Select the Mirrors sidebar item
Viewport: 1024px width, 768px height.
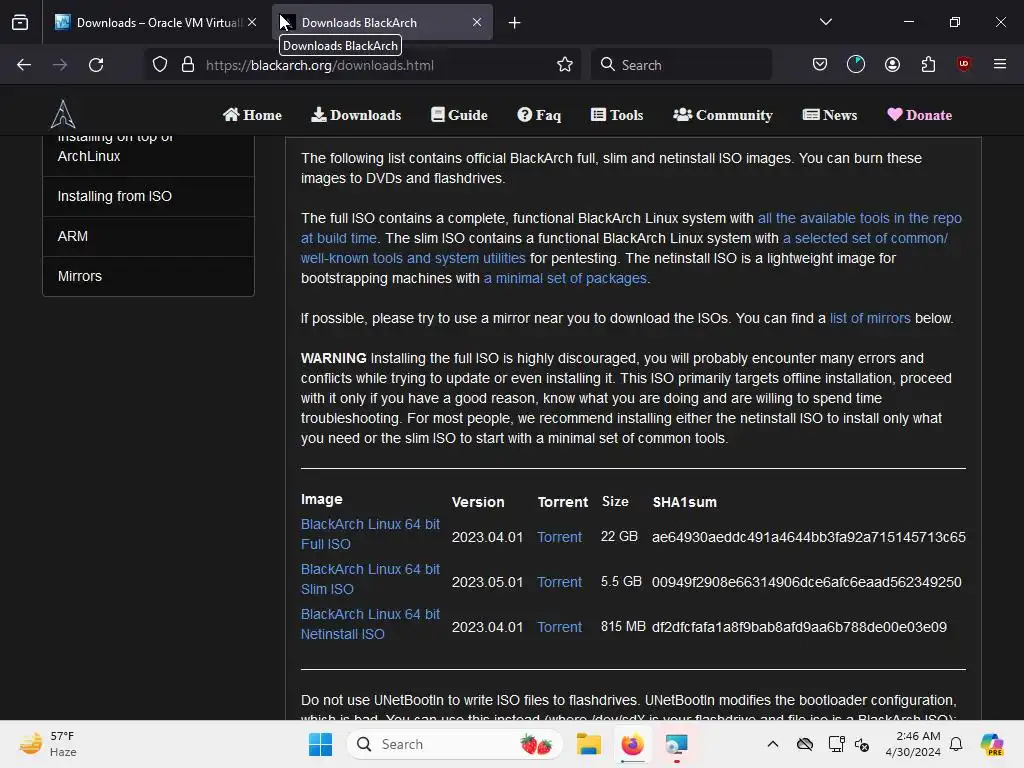pos(148,276)
